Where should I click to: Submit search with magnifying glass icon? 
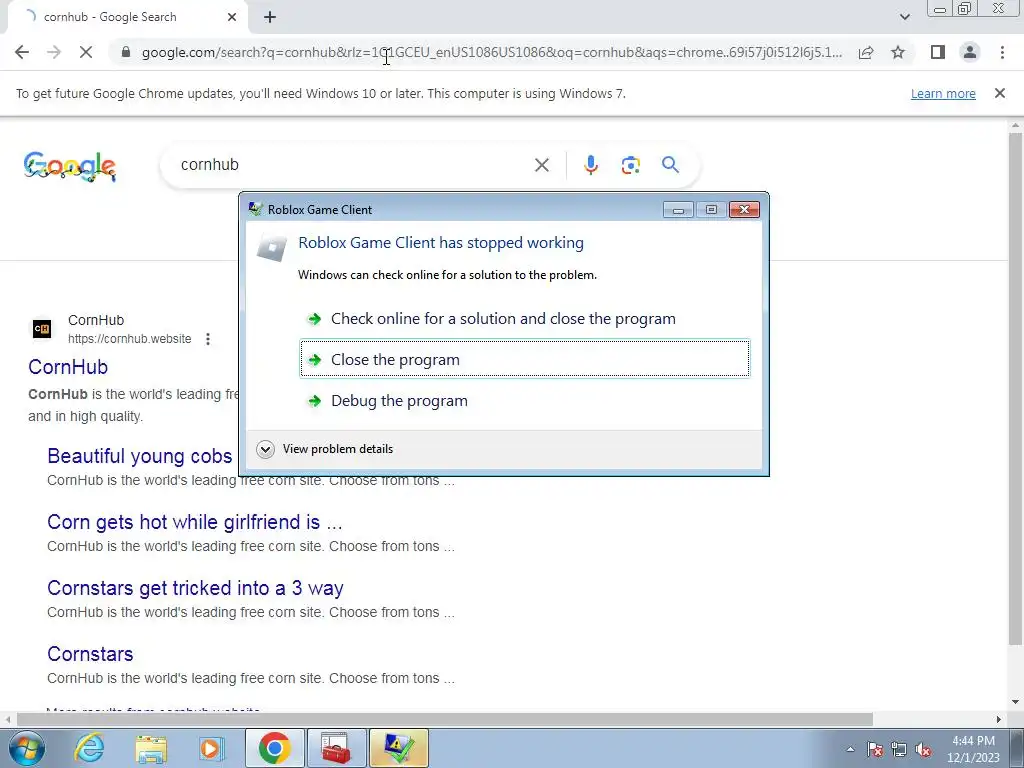(x=670, y=165)
